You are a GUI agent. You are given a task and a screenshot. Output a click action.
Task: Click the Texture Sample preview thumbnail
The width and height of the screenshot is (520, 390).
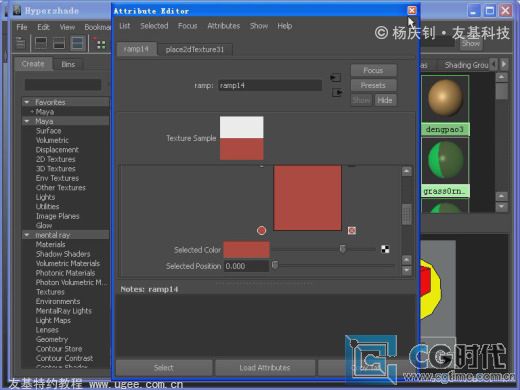pyautogui.click(x=242, y=138)
